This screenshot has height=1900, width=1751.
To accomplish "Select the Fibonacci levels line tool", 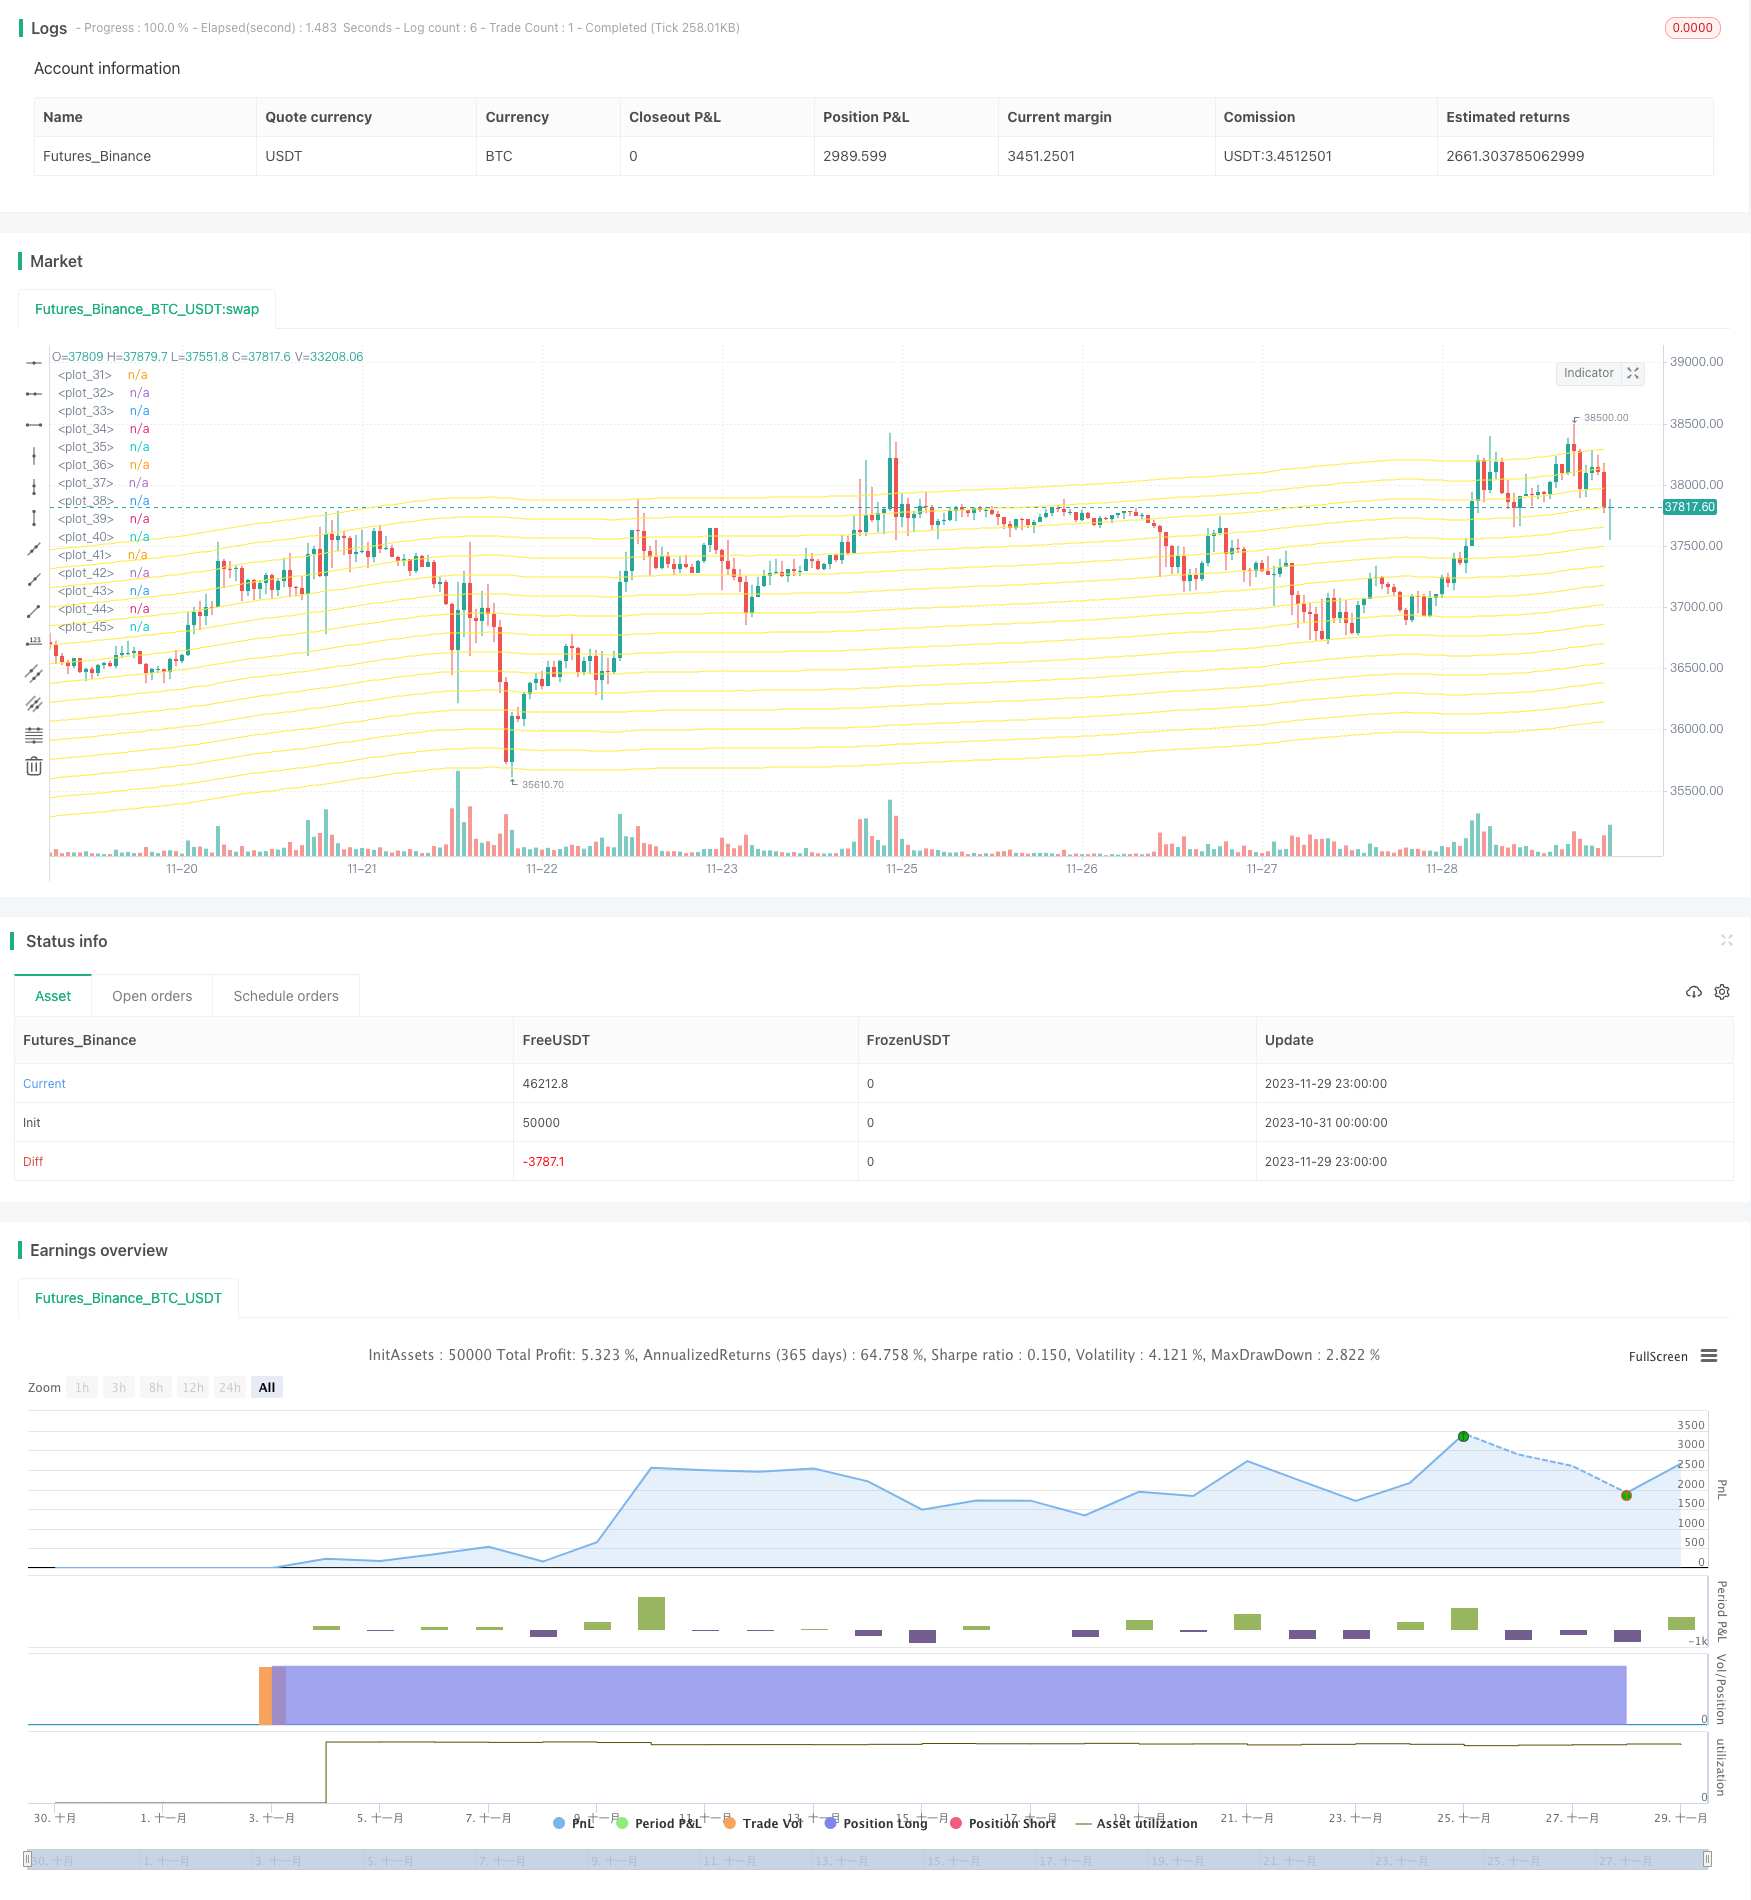I will click(x=34, y=735).
